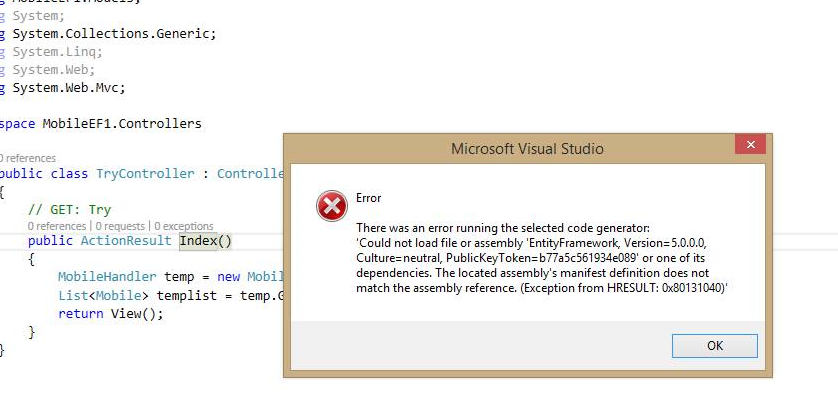Close the Microsoft Visual Studio error dialog
The height and width of the screenshot is (419, 838).
tap(750, 148)
